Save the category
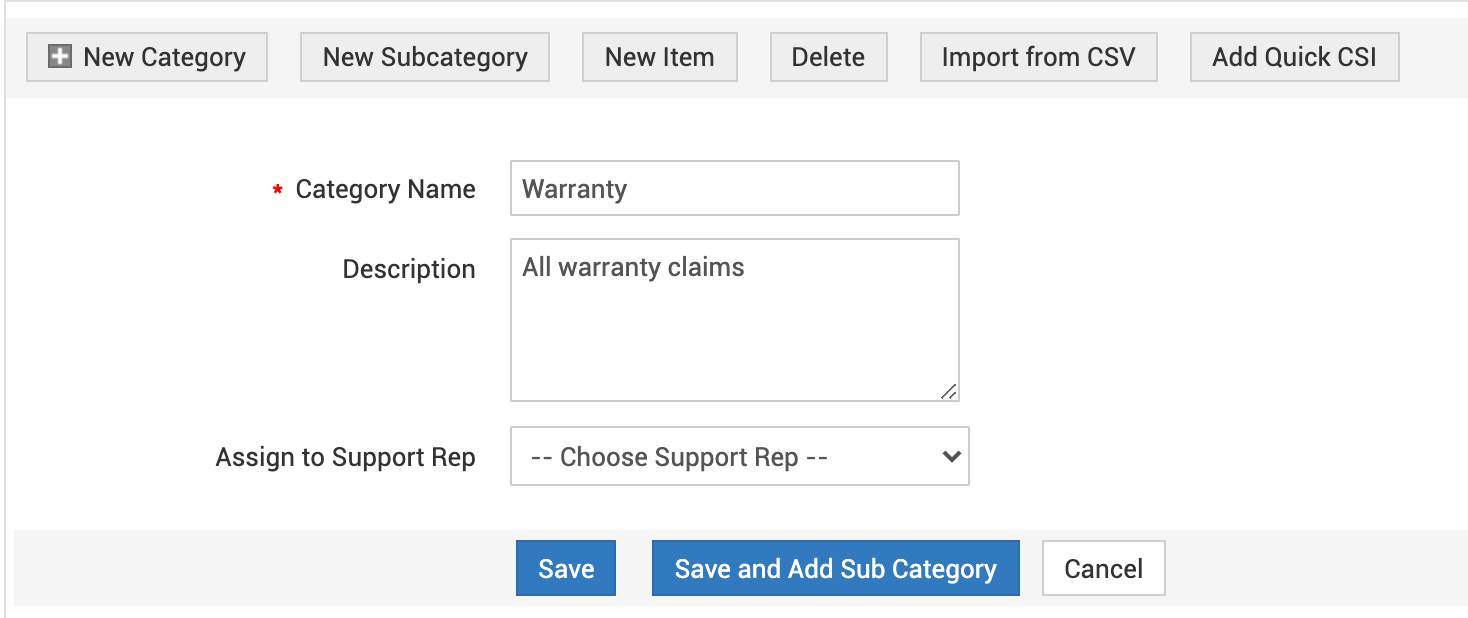 pyautogui.click(x=566, y=568)
